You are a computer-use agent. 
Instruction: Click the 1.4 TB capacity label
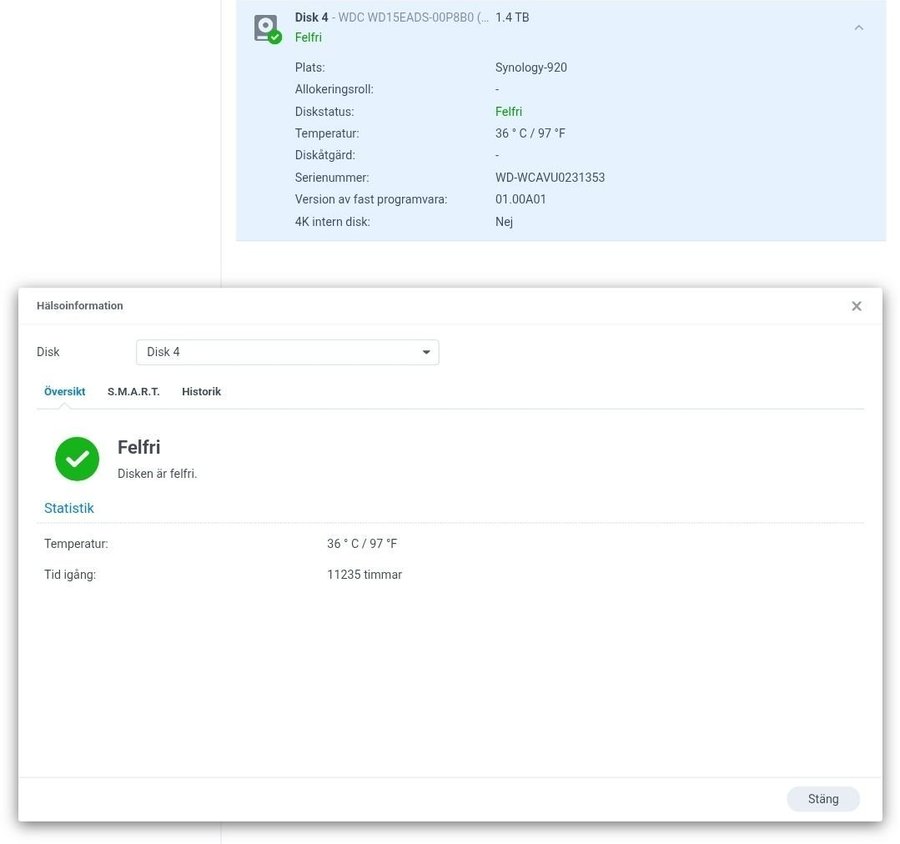coord(512,18)
